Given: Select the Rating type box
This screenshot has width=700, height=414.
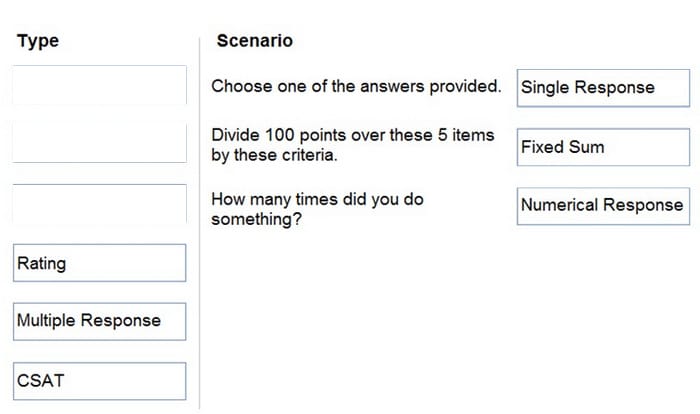Looking at the screenshot, I should click(100, 263).
